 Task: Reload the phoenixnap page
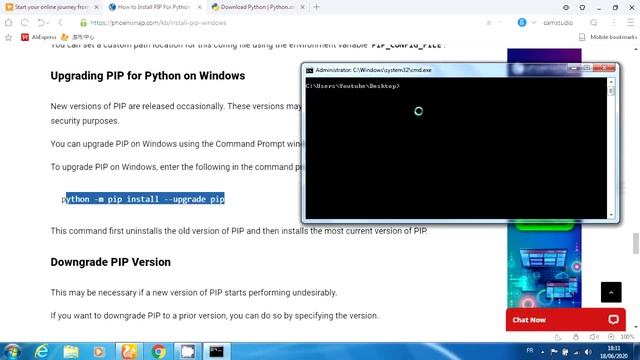(24, 23)
